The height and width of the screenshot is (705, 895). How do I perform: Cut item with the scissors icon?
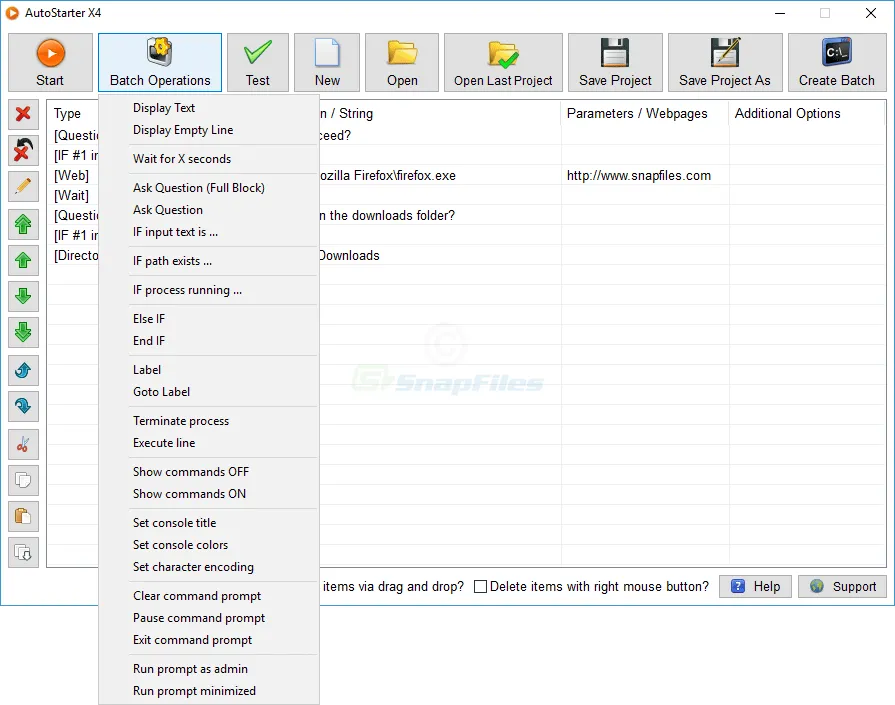click(23, 444)
